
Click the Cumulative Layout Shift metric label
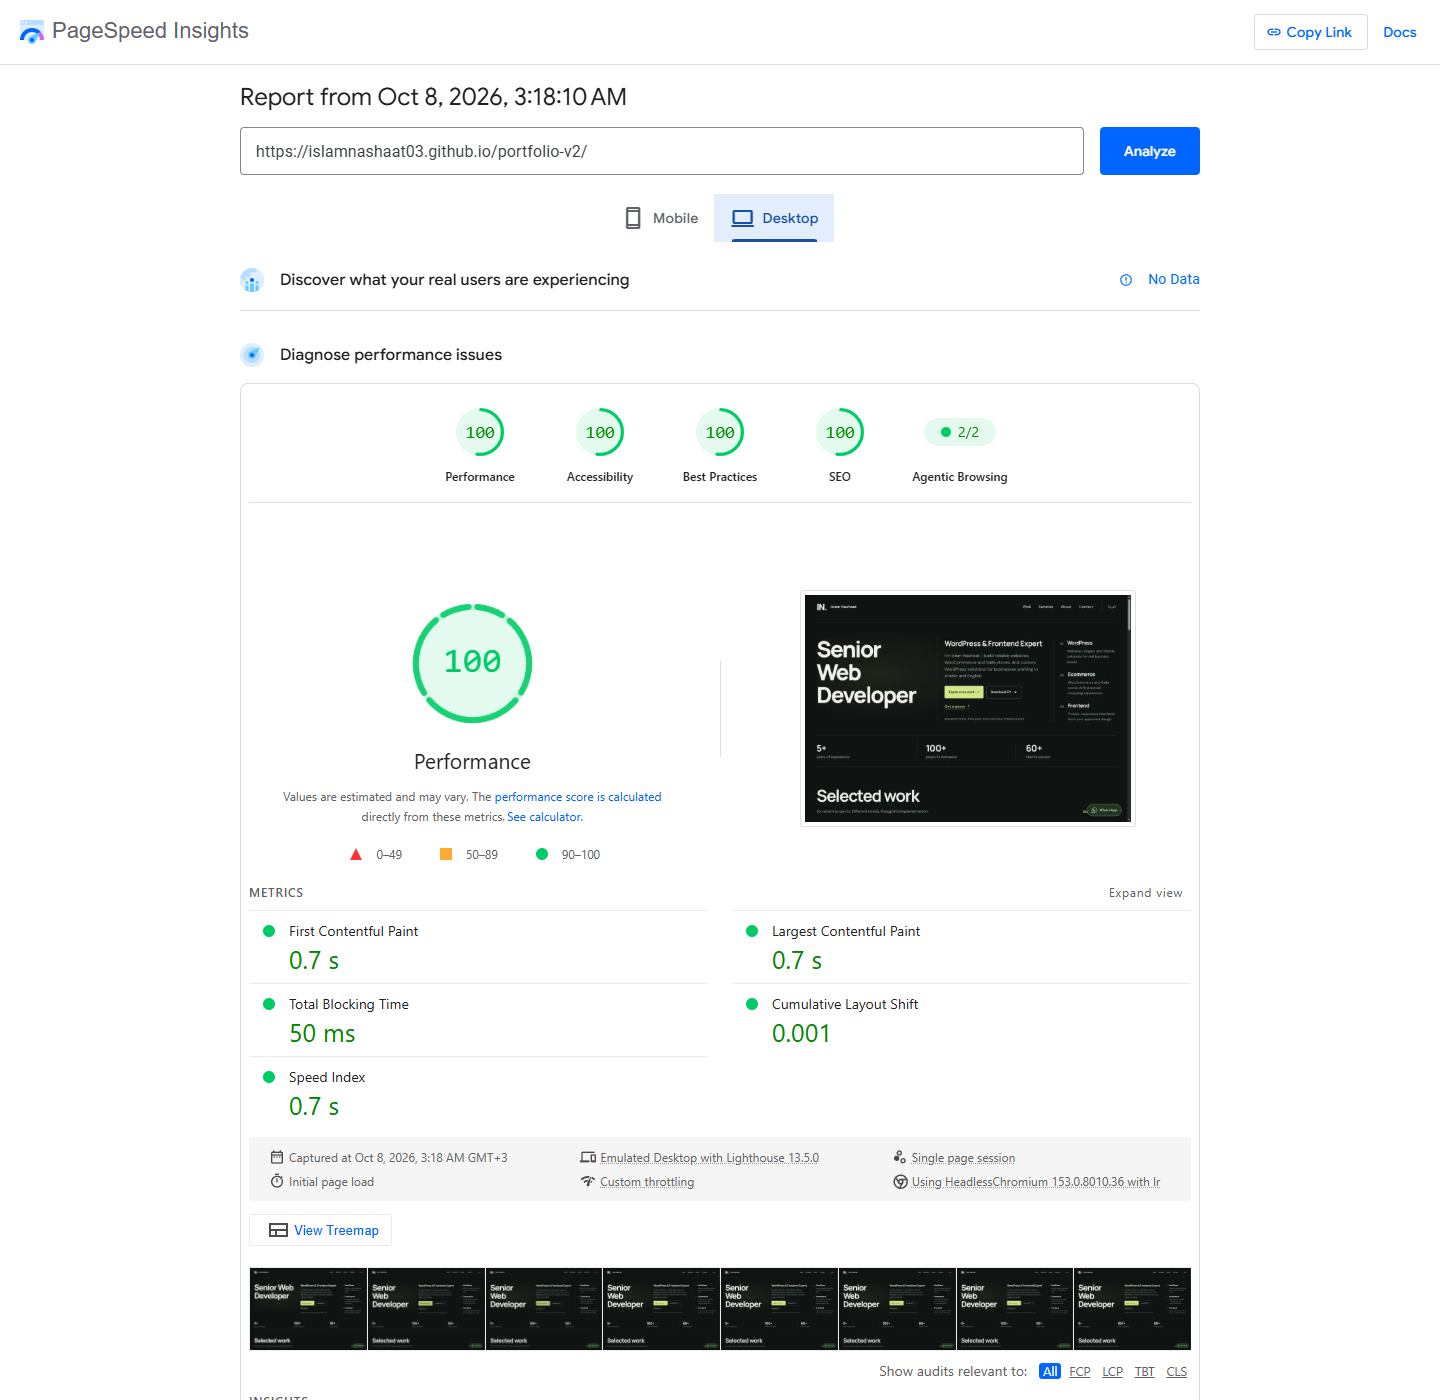845,1004
